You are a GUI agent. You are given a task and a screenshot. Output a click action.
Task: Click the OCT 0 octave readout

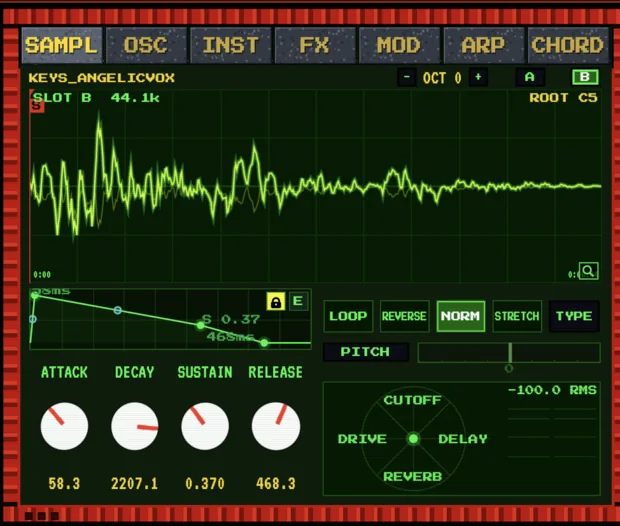click(442, 78)
